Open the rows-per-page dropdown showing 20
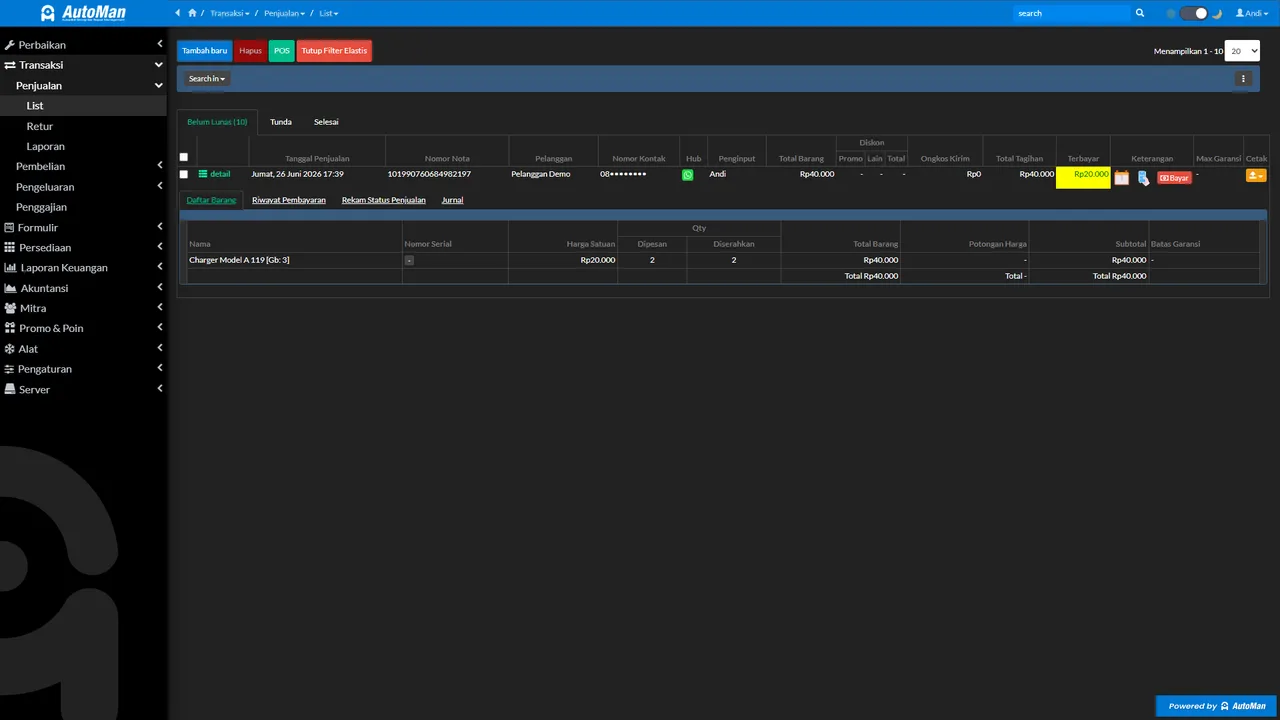 click(1242, 51)
